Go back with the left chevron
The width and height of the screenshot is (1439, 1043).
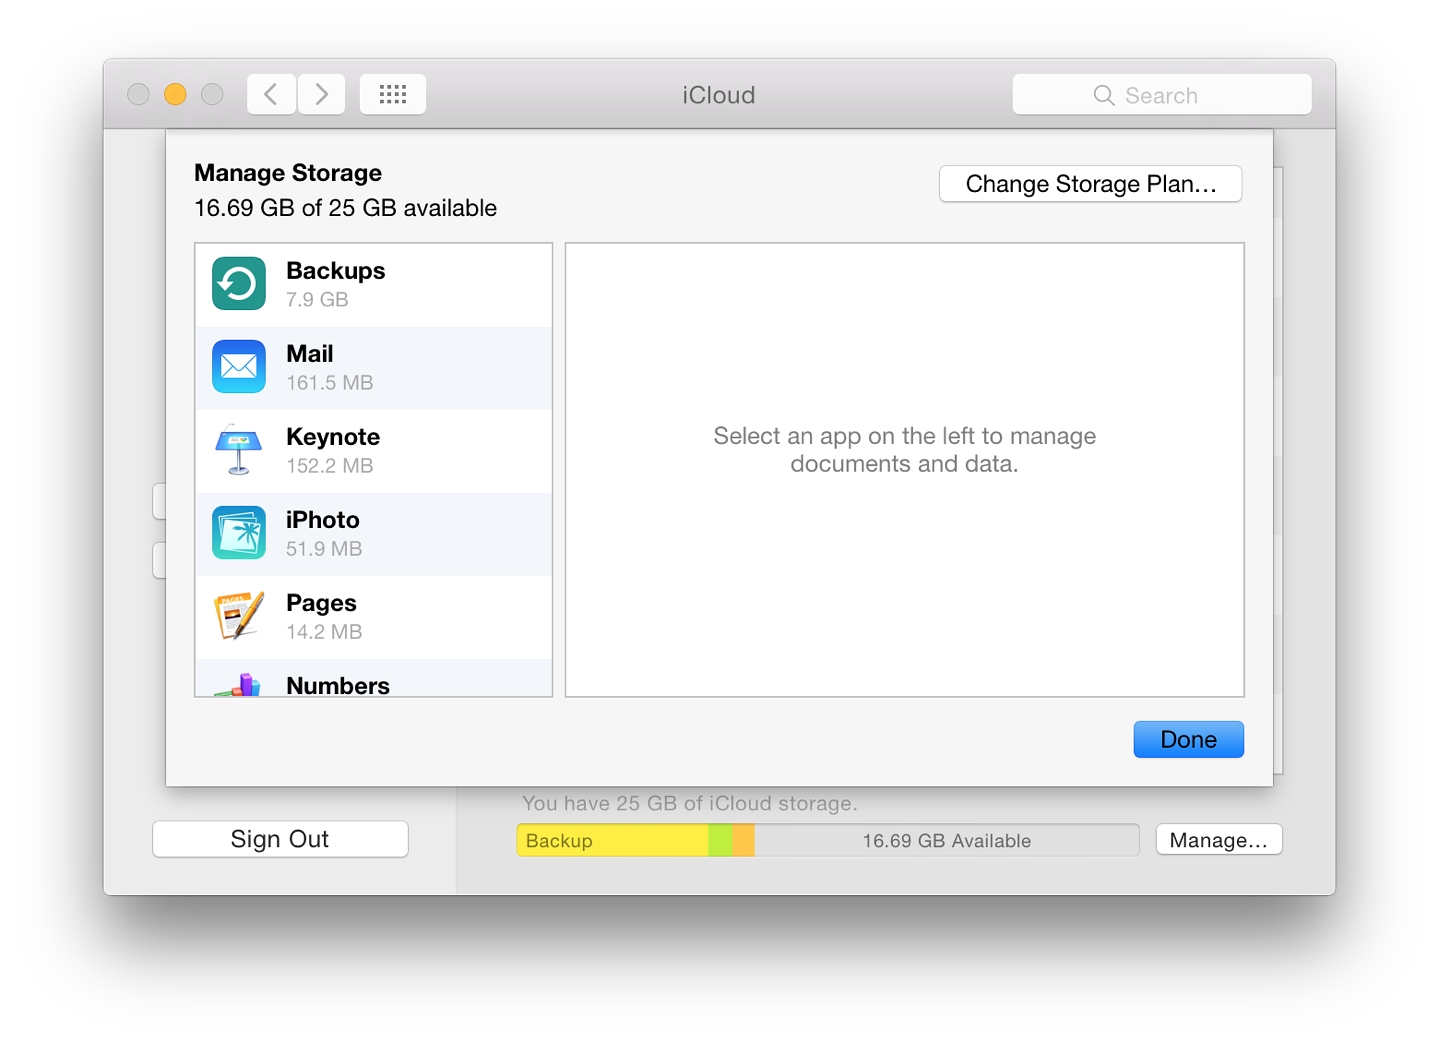point(271,94)
